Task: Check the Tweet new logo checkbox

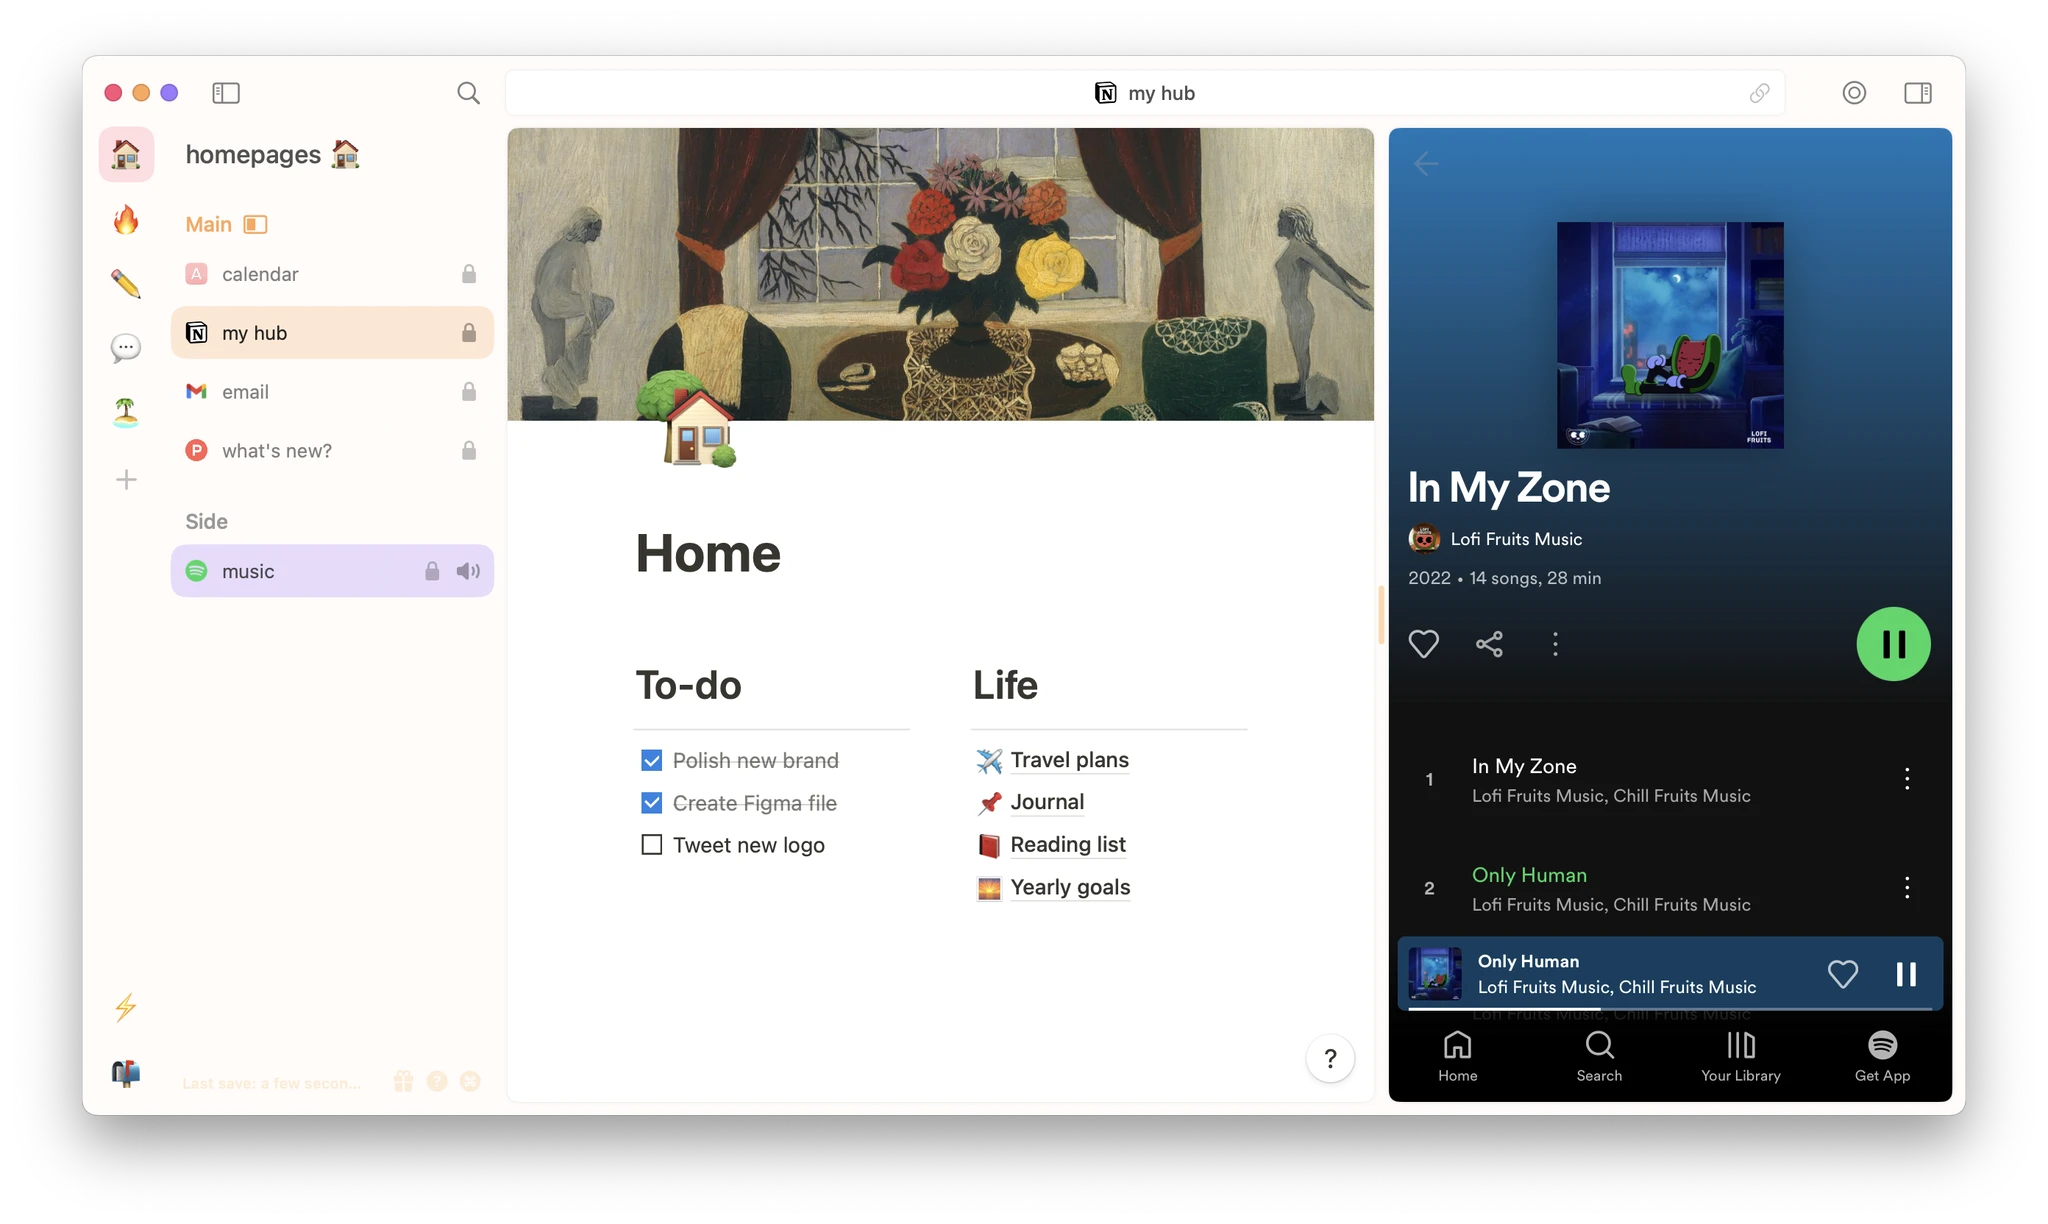Action: click(652, 845)
